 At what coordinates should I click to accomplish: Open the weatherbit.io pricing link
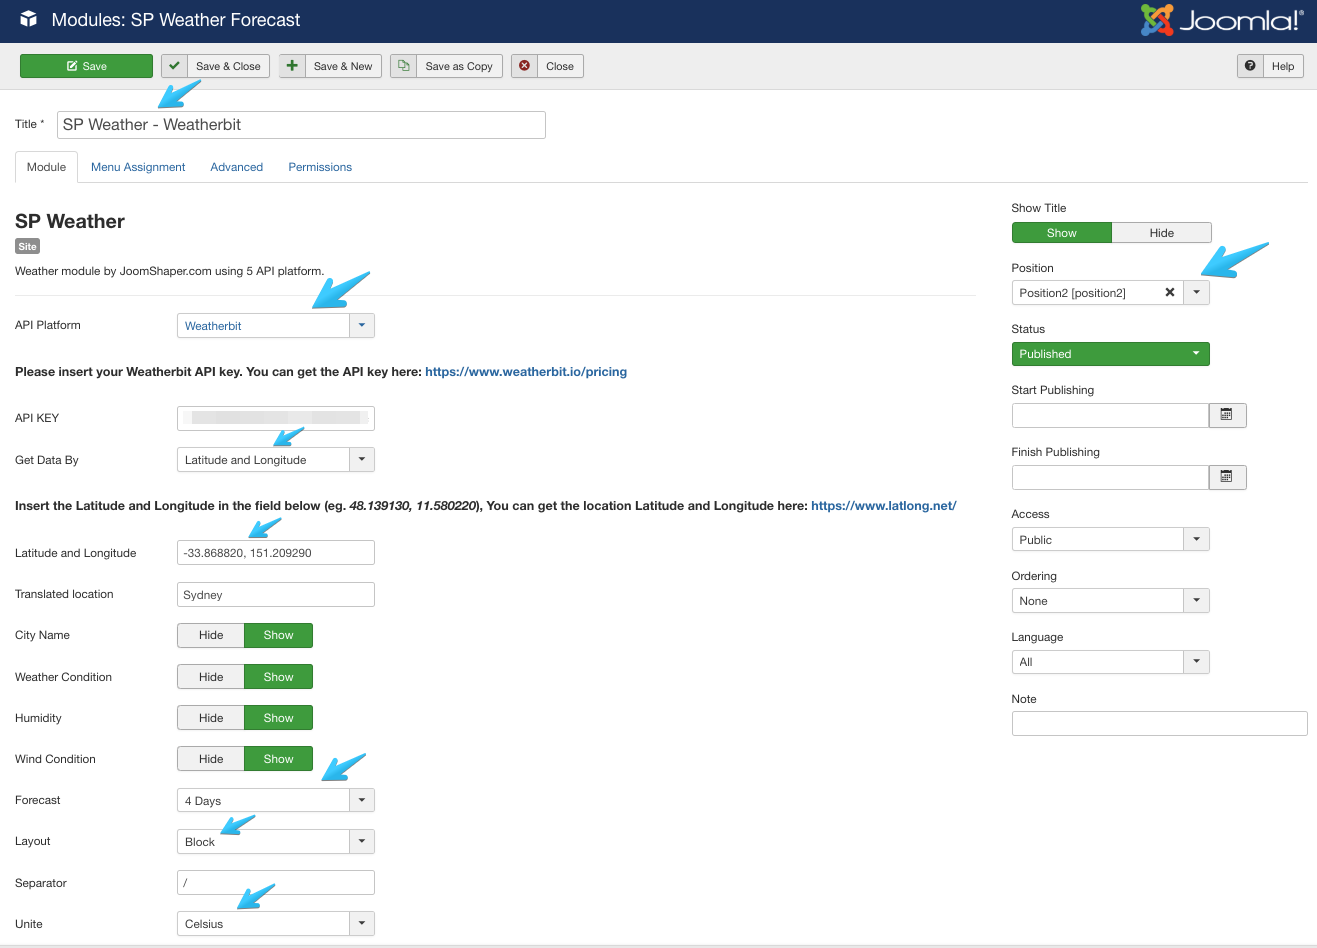pyautogui.click(x=526, y=372)
